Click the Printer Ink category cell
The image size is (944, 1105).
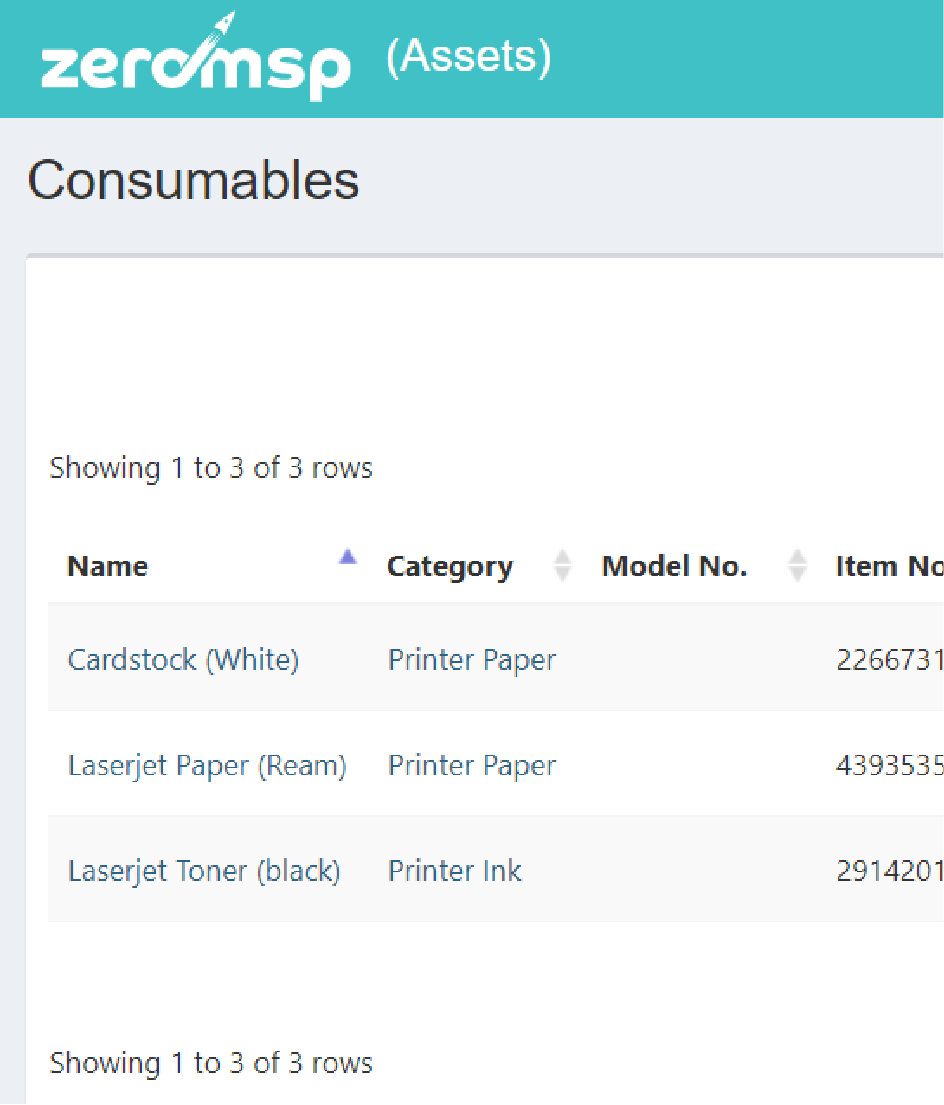(x=454, y=871)
